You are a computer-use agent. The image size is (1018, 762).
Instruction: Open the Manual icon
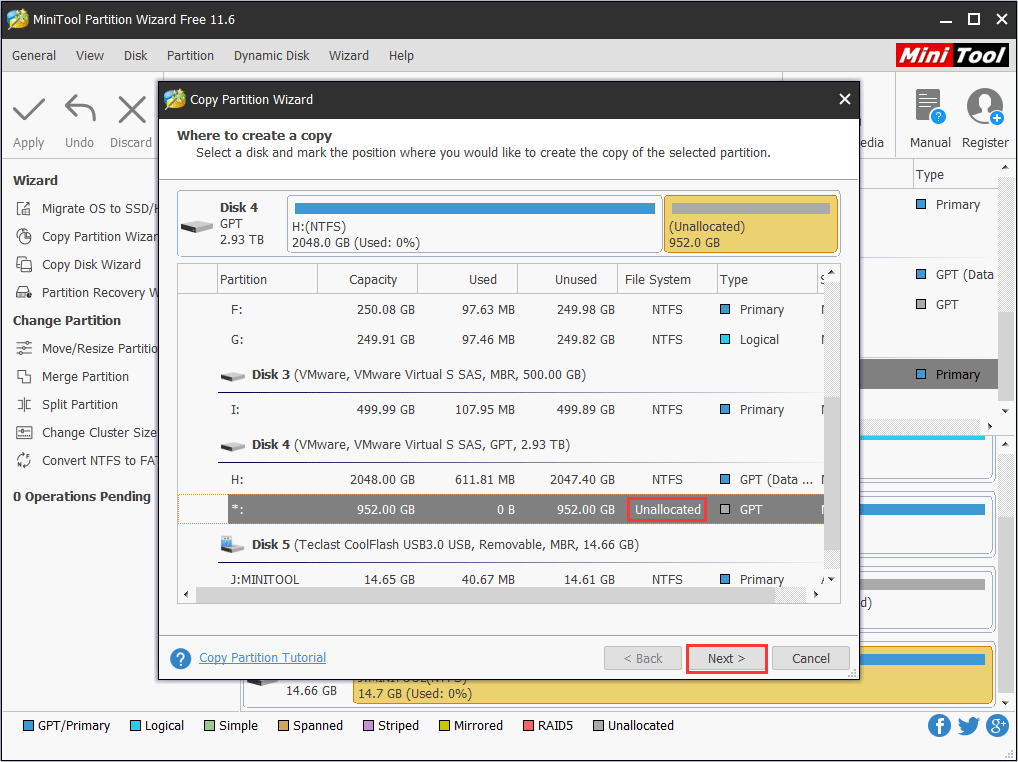tap(930, 106)
